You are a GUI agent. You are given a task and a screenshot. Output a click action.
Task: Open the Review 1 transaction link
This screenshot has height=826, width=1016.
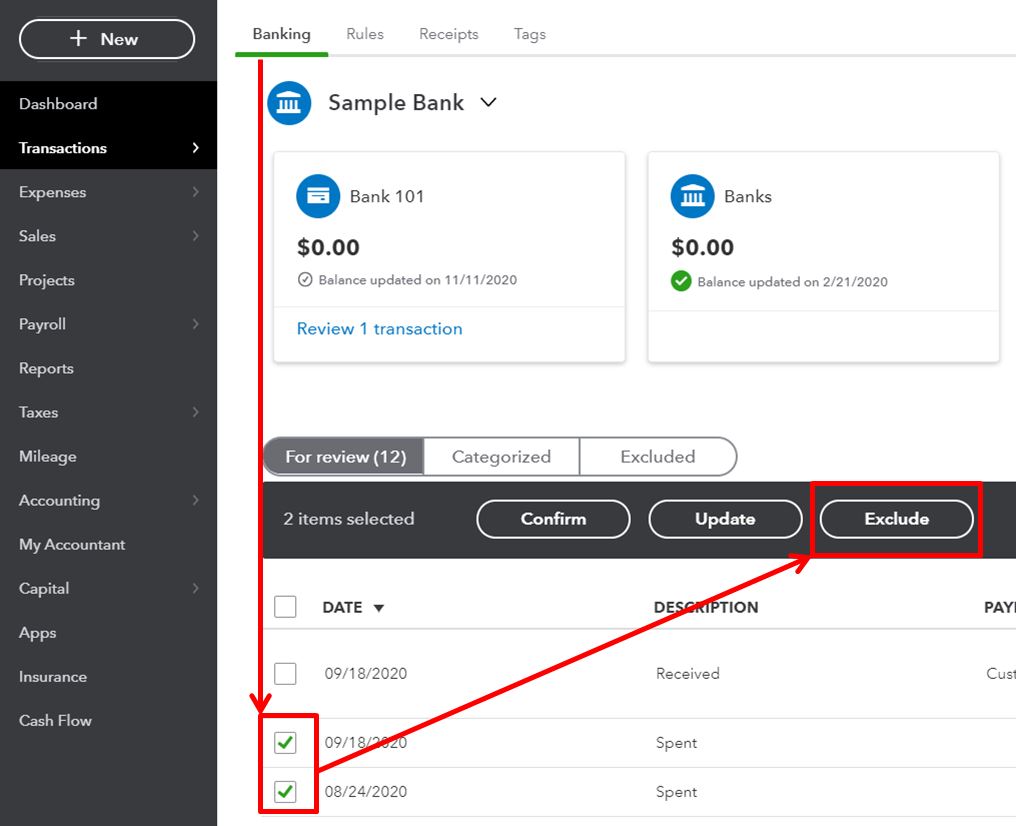(379, 329)
